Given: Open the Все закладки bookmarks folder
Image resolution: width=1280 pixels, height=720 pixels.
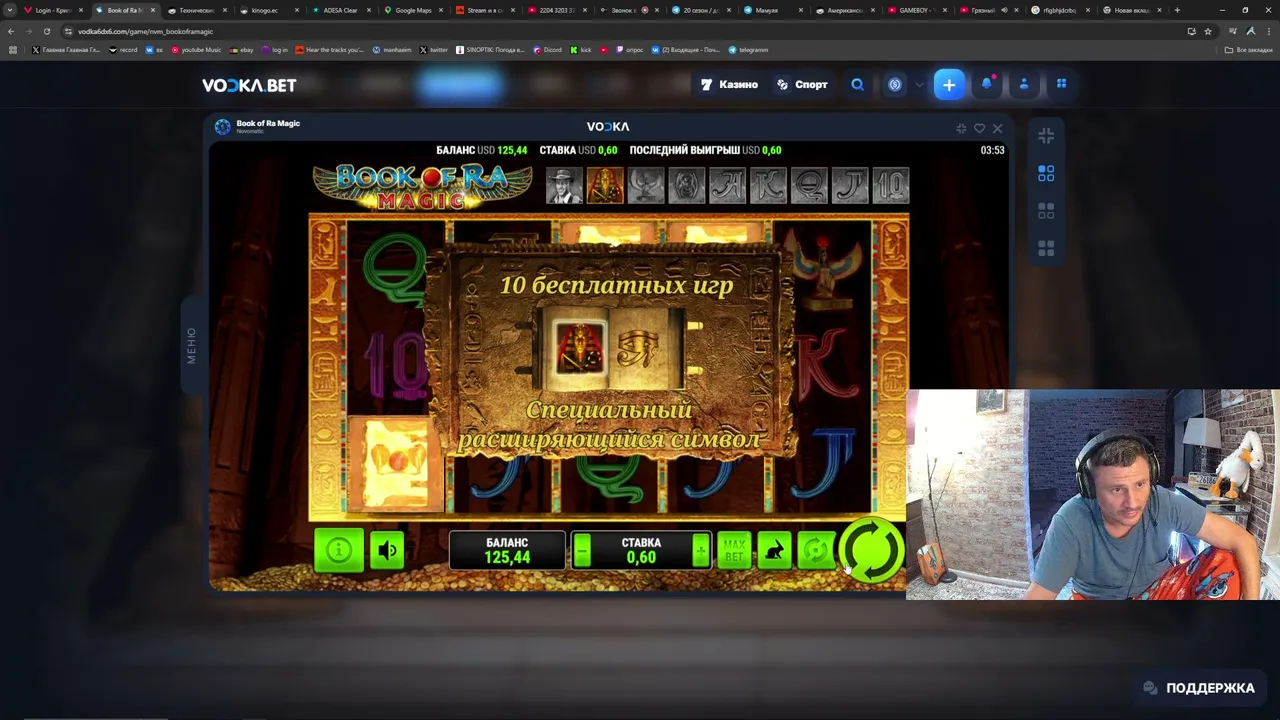Looking at the screenshot, I should click(x=1250, y=49).
